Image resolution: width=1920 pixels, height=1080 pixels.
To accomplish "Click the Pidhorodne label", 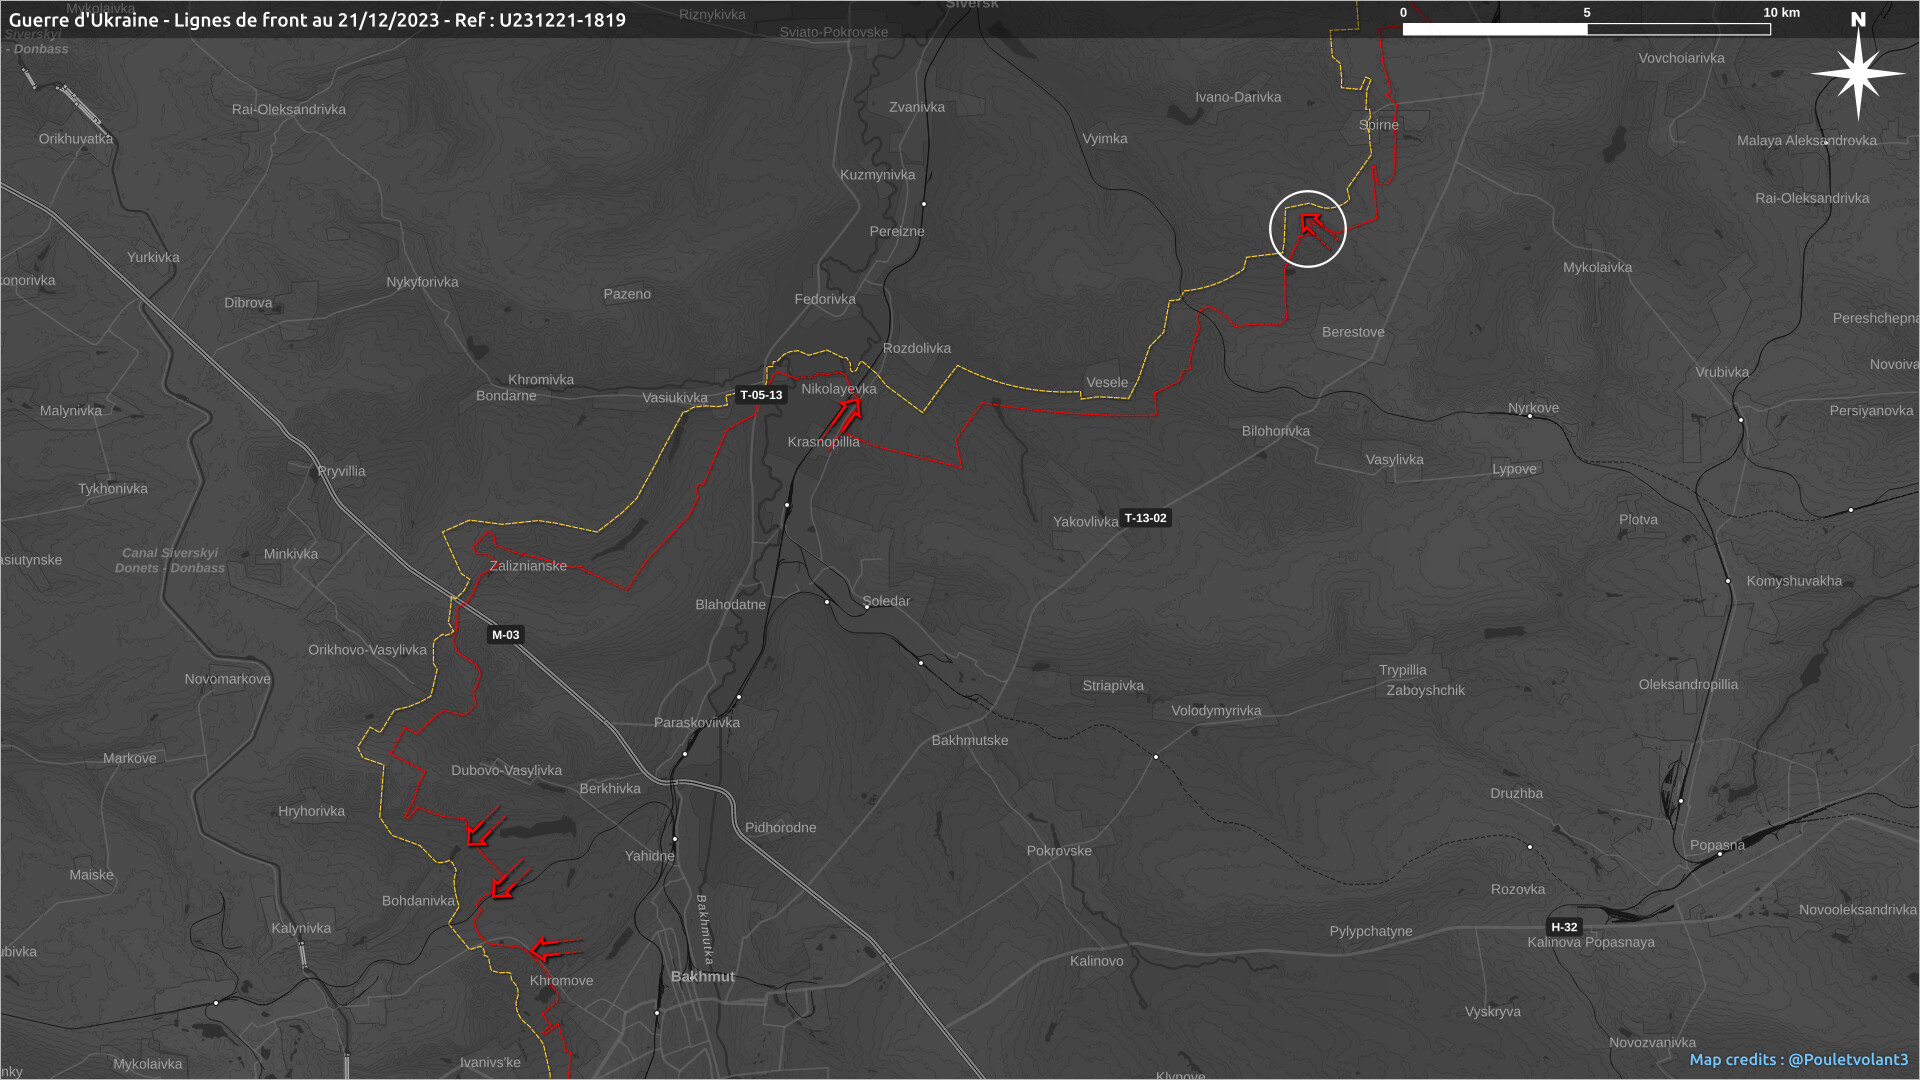I will pyautogui.click(x=780, y=828).
